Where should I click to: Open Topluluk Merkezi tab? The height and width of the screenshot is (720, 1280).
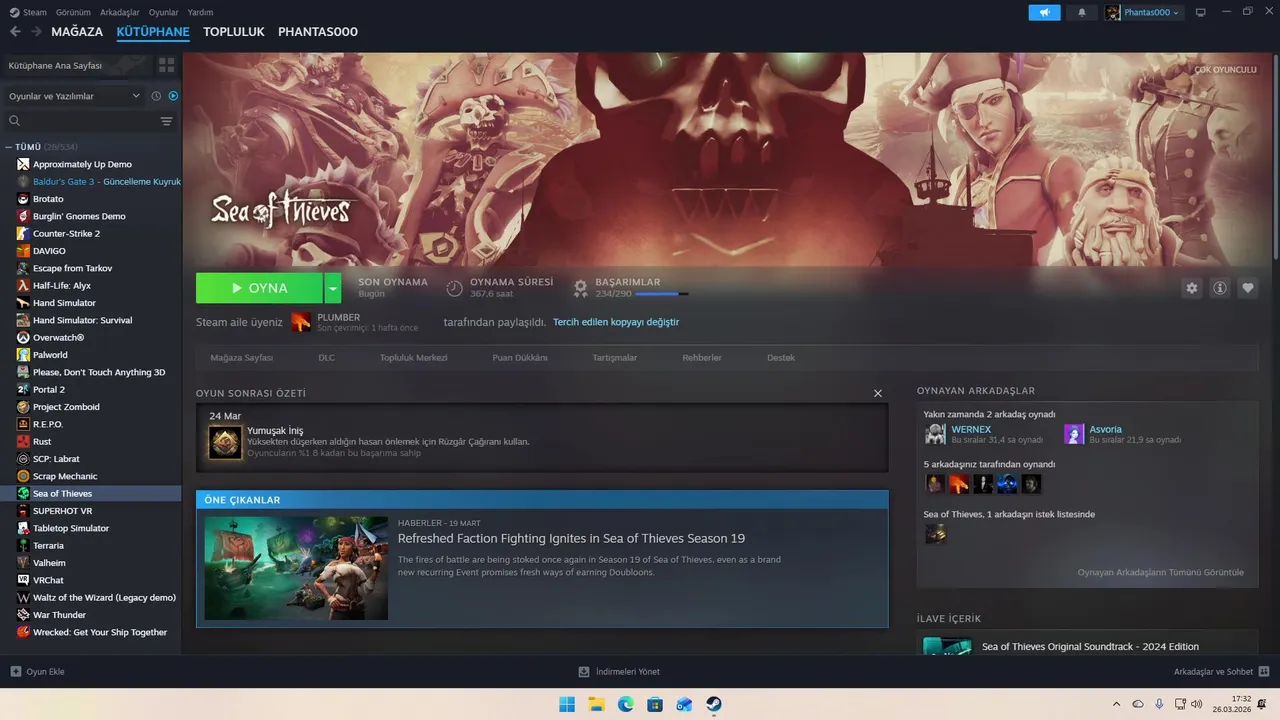[413, 357]
